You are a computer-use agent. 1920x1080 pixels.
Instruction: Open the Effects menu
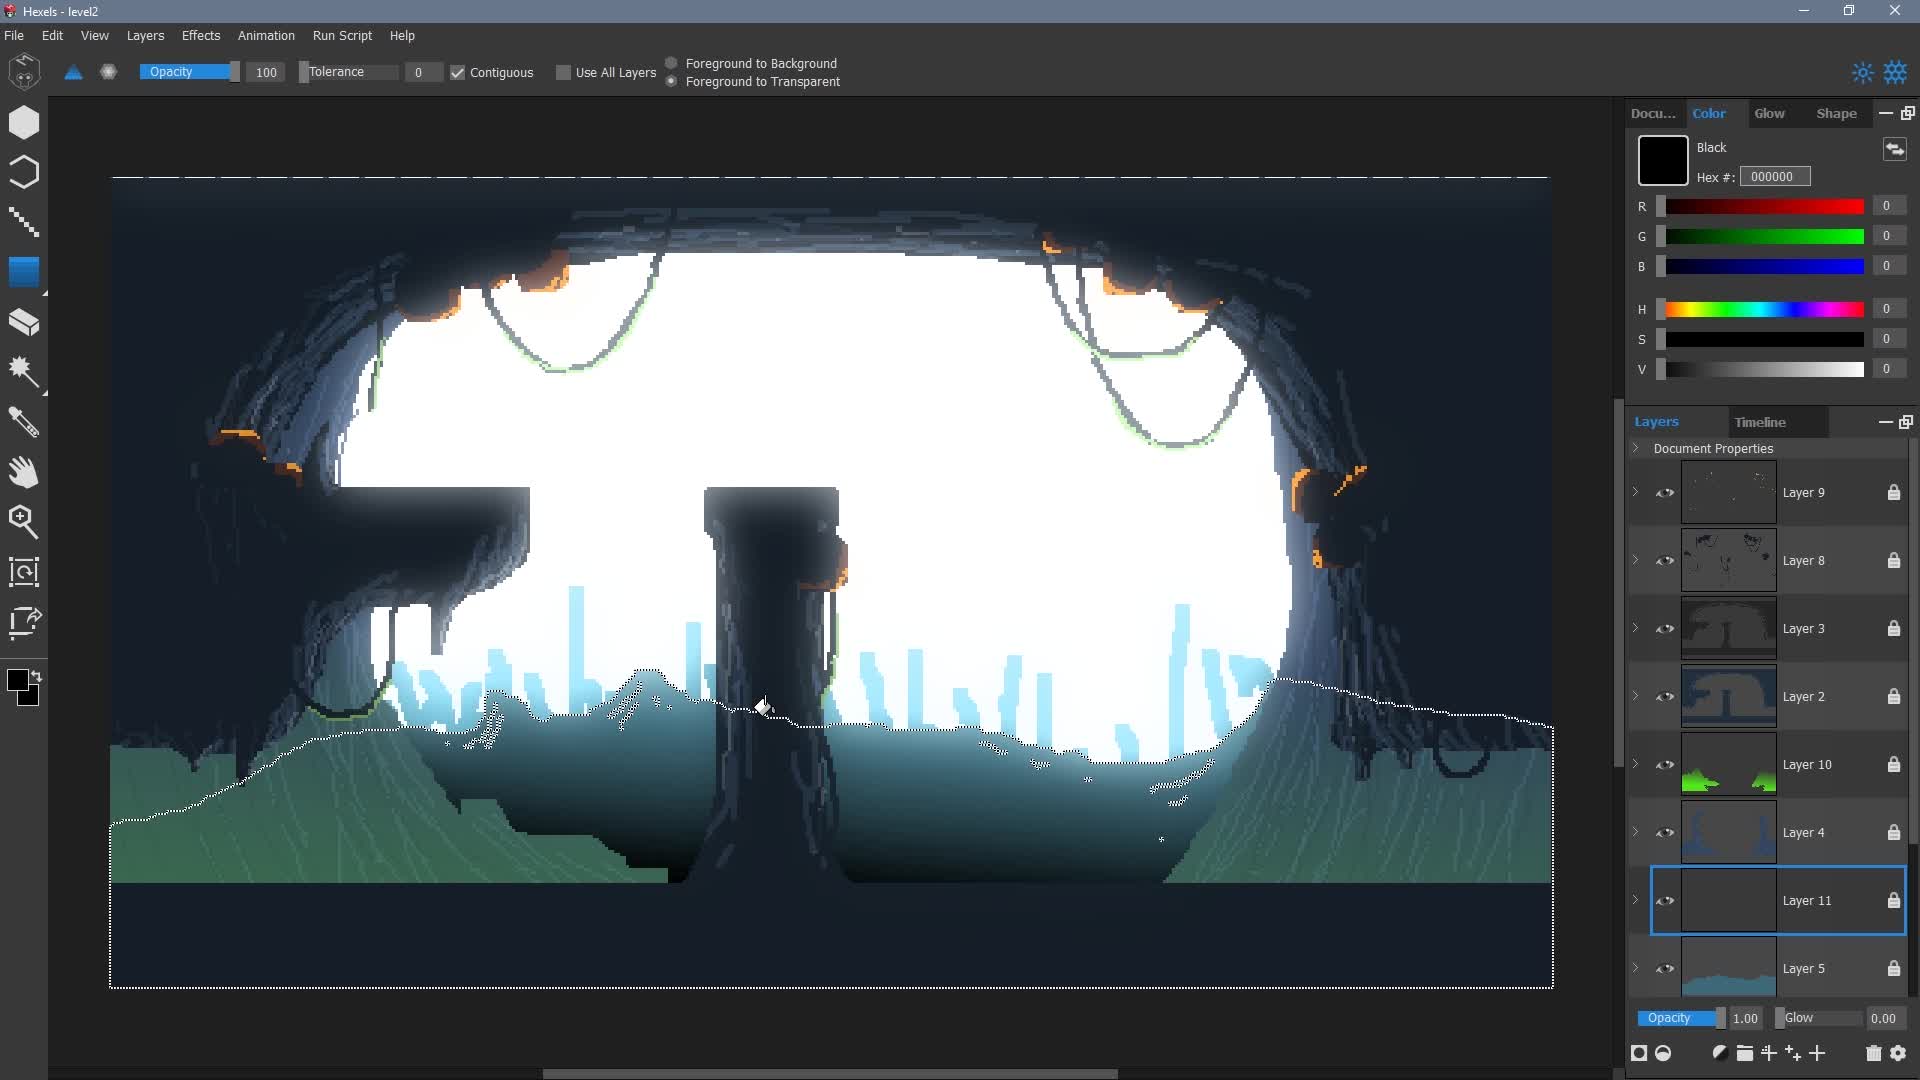(x=200, y=35)
